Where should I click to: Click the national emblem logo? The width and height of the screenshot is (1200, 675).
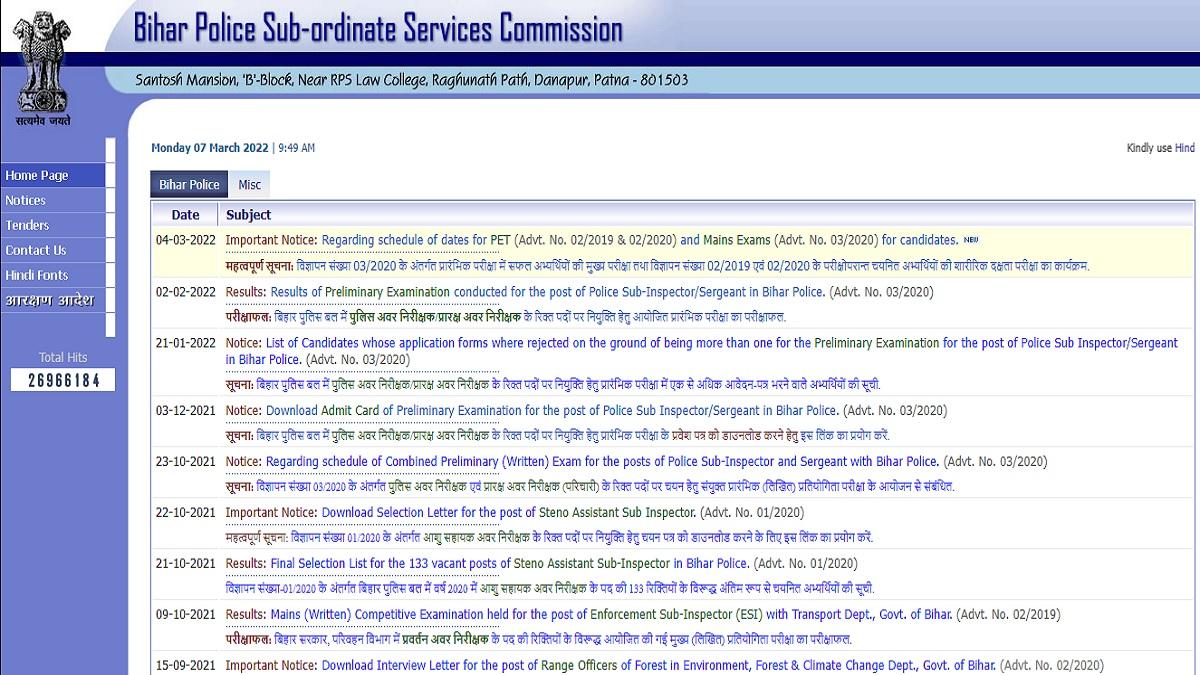click(x=43, y=62)
